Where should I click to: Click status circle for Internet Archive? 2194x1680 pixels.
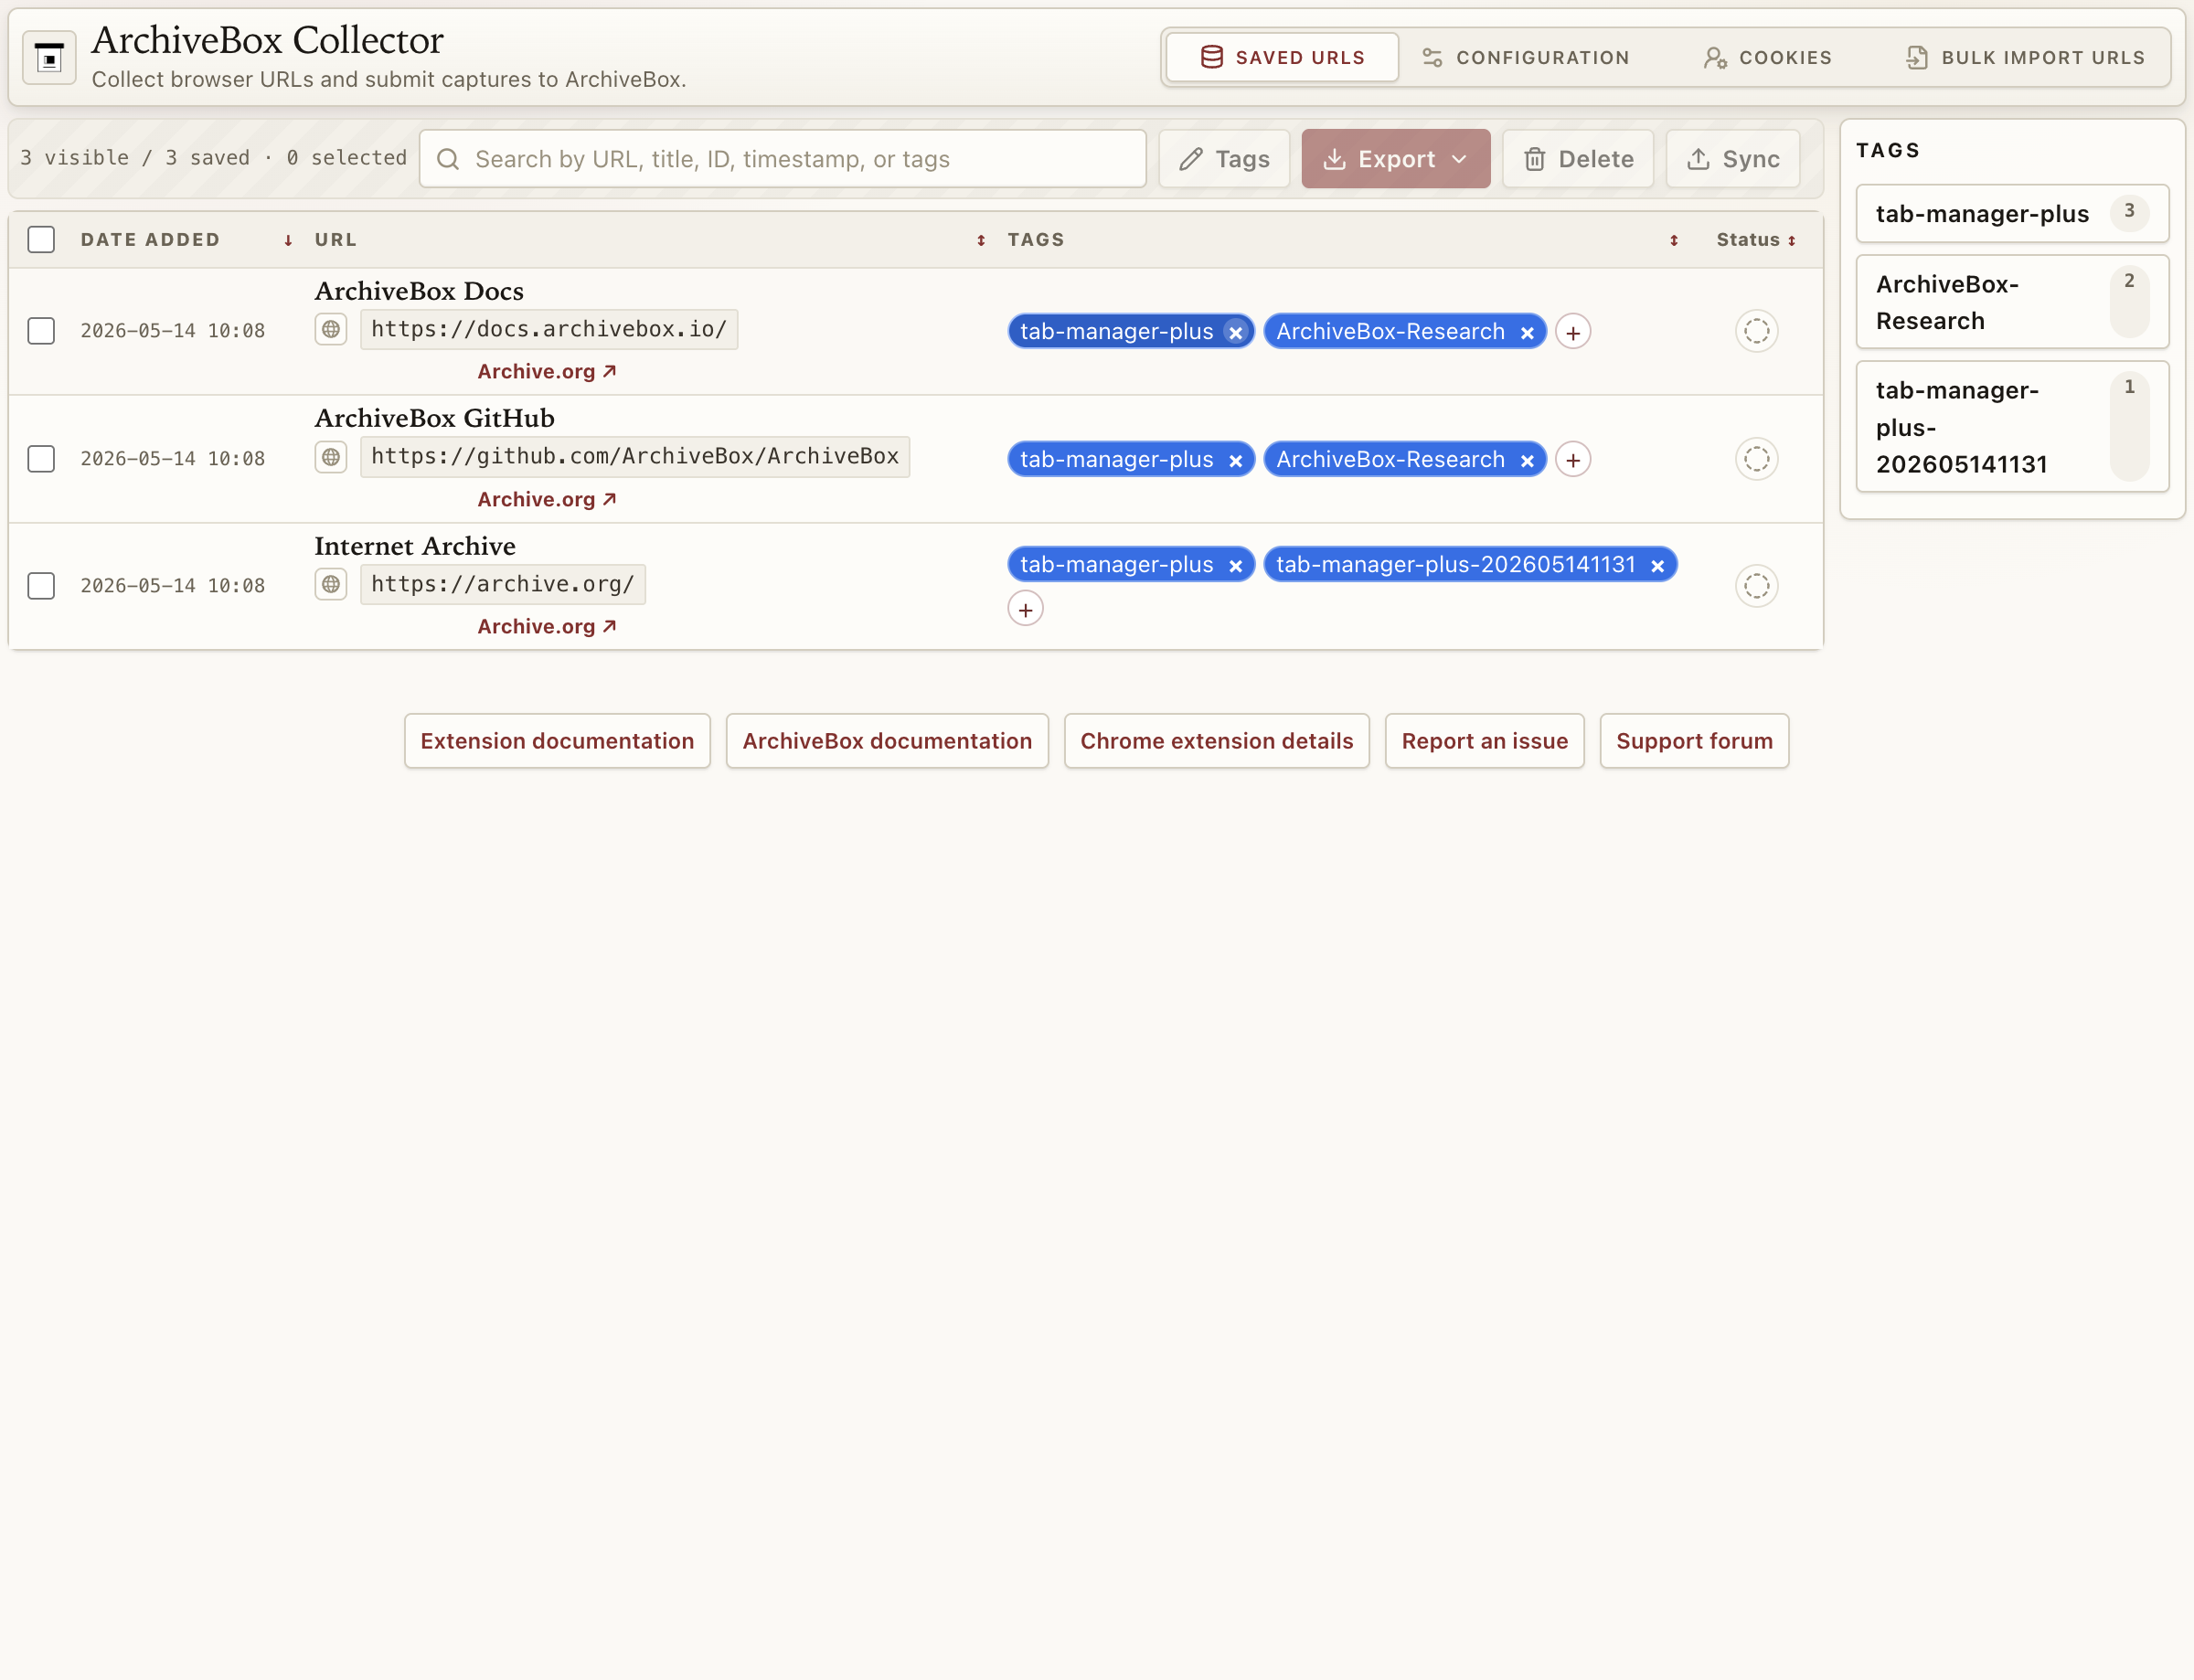coord(1756,586)
